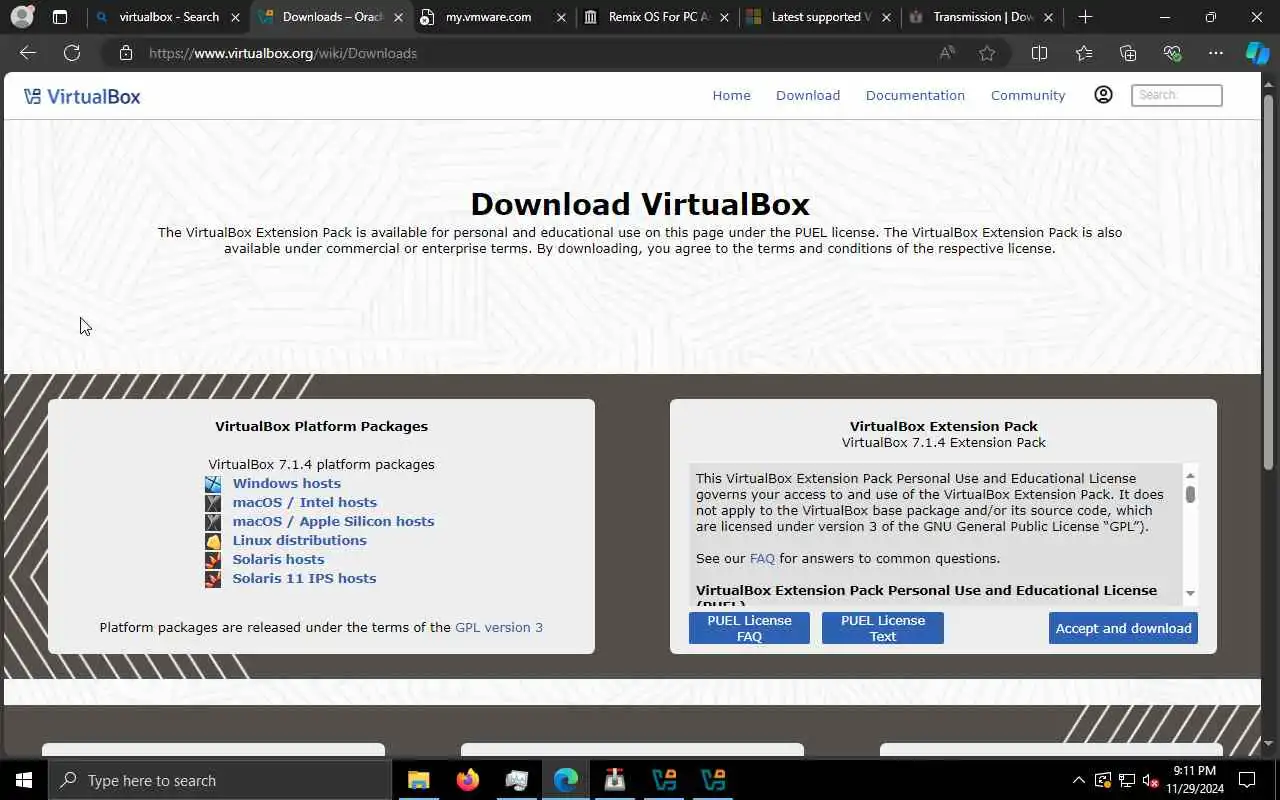Open the FAQ link in license text
The image size is (1280, 800).
762,559
